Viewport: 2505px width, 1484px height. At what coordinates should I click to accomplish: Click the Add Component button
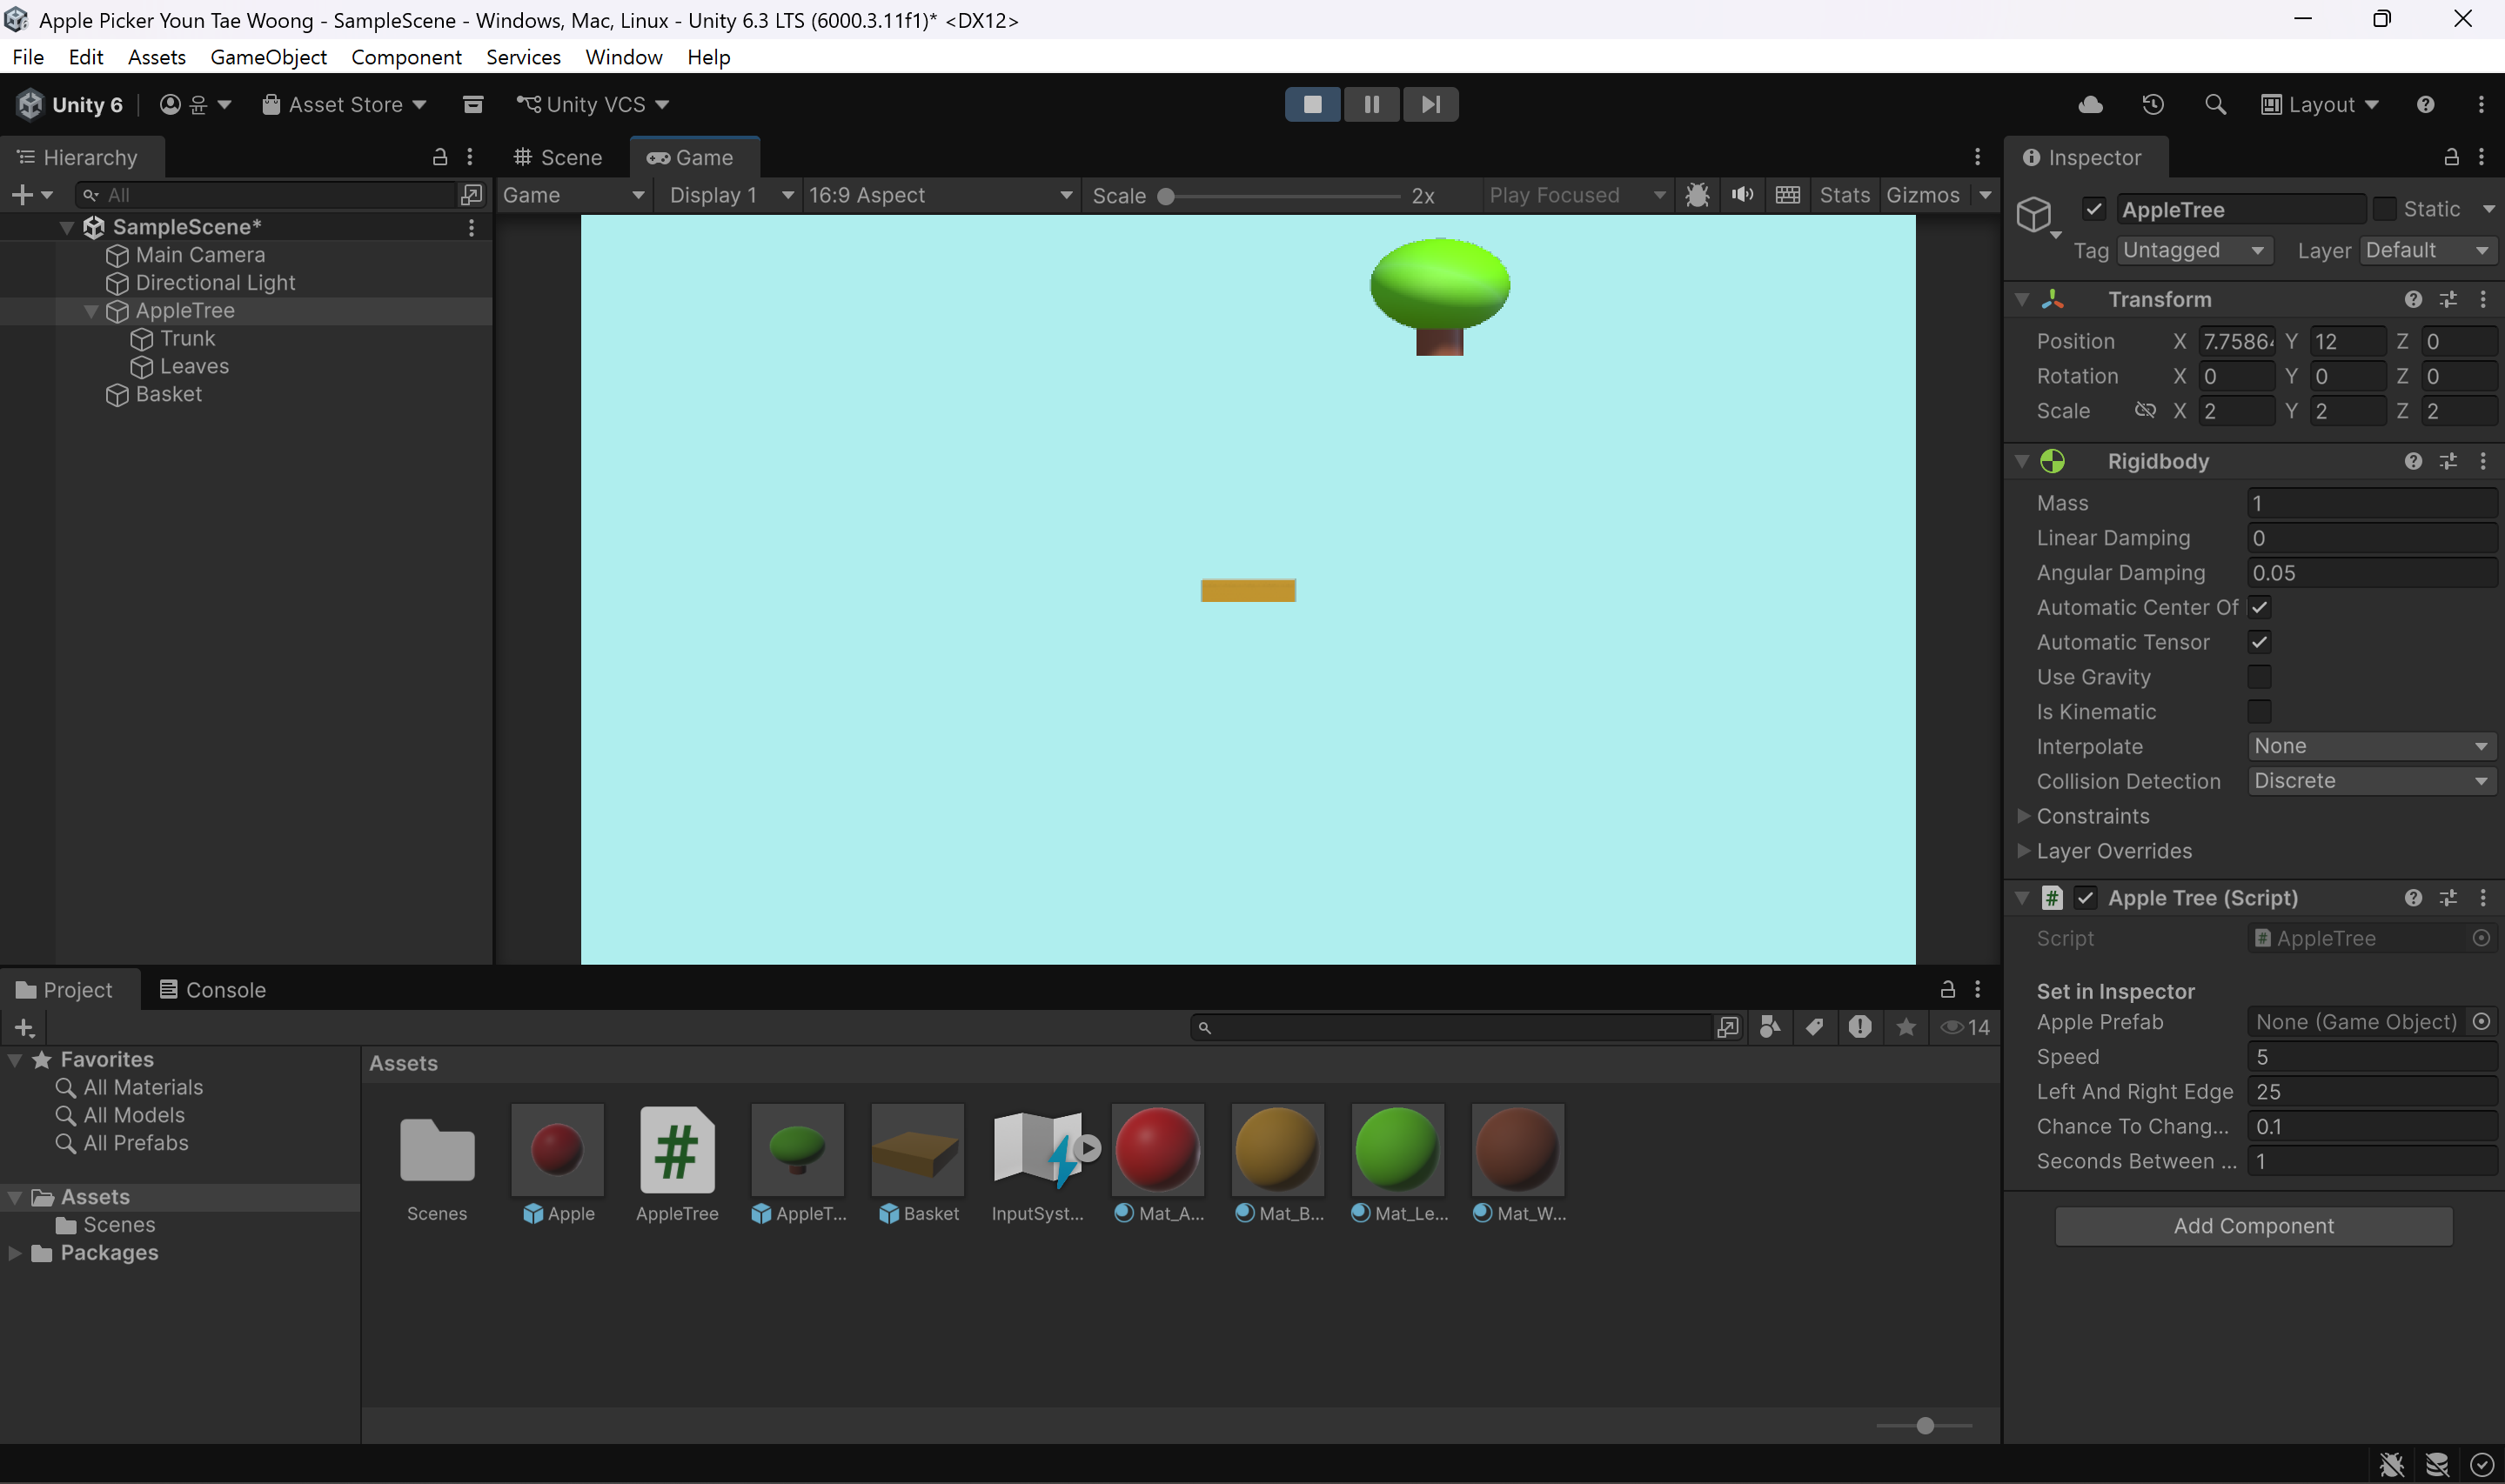[x=2253, y=1226]
